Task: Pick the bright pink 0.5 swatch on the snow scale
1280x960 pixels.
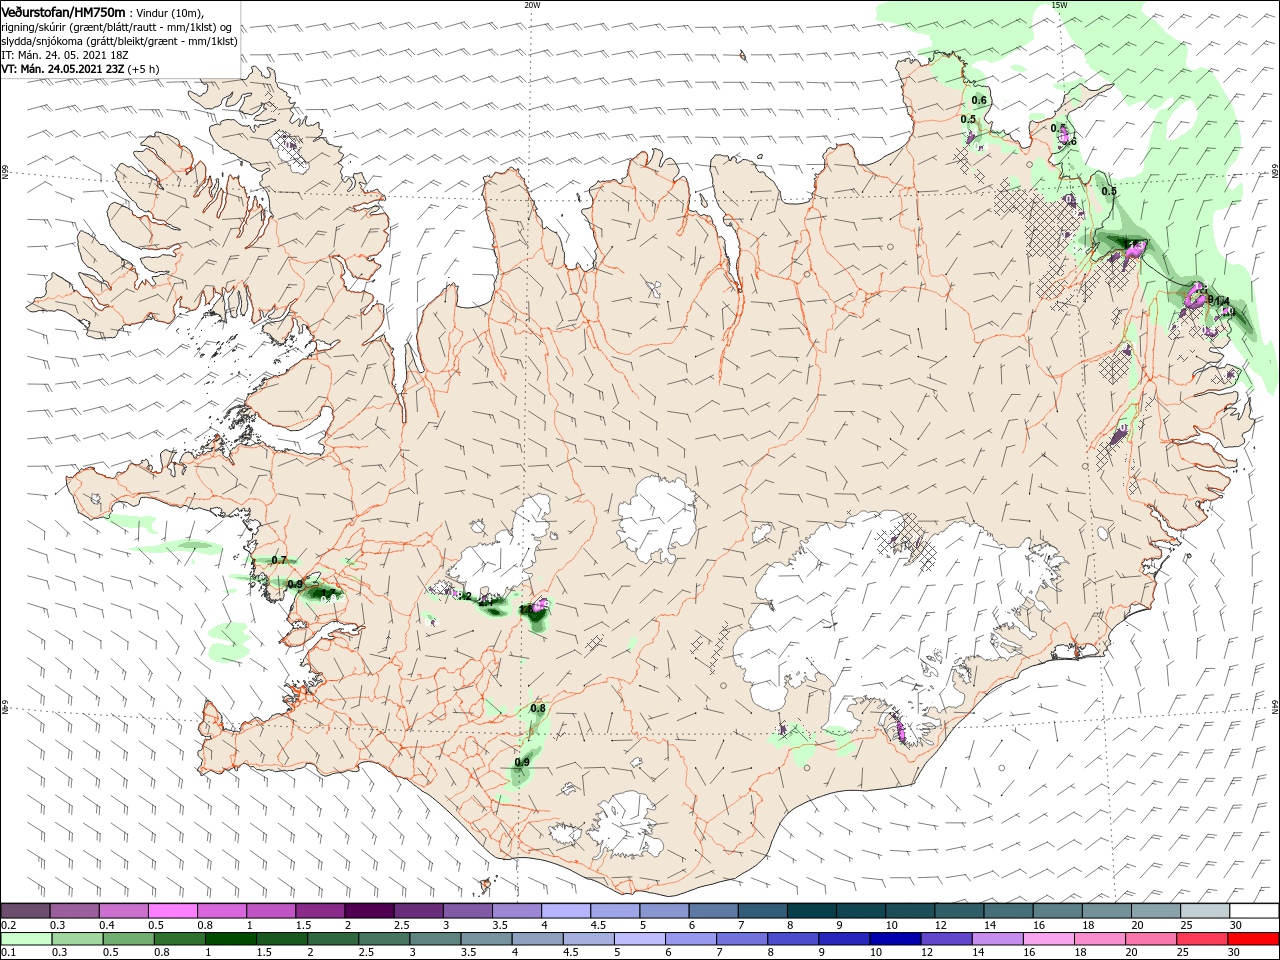Action: (x=173, y=911)
